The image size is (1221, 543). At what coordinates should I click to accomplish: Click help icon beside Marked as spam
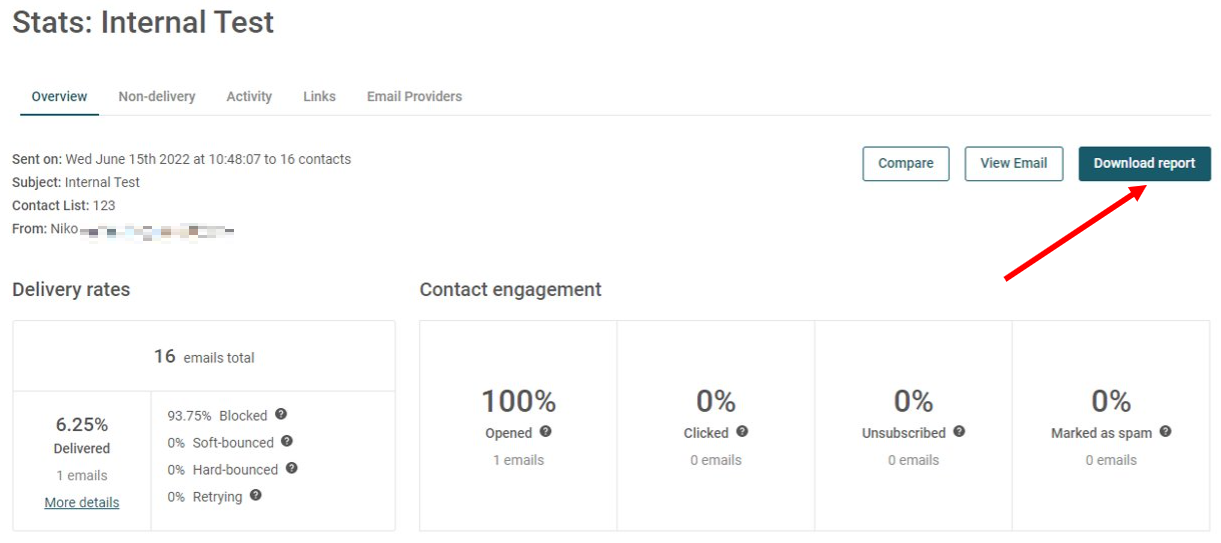click(1165, 432)
